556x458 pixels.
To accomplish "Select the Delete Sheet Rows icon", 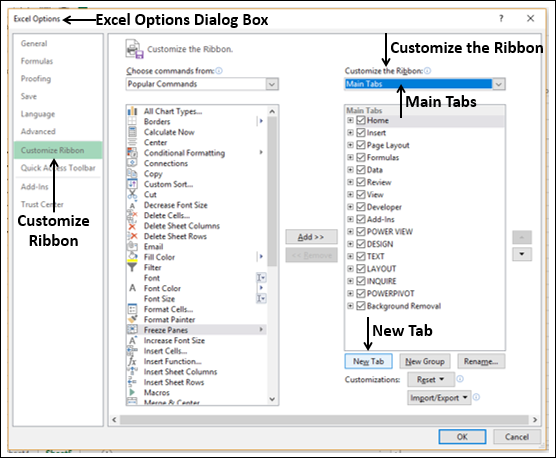I will coord(132,236).
